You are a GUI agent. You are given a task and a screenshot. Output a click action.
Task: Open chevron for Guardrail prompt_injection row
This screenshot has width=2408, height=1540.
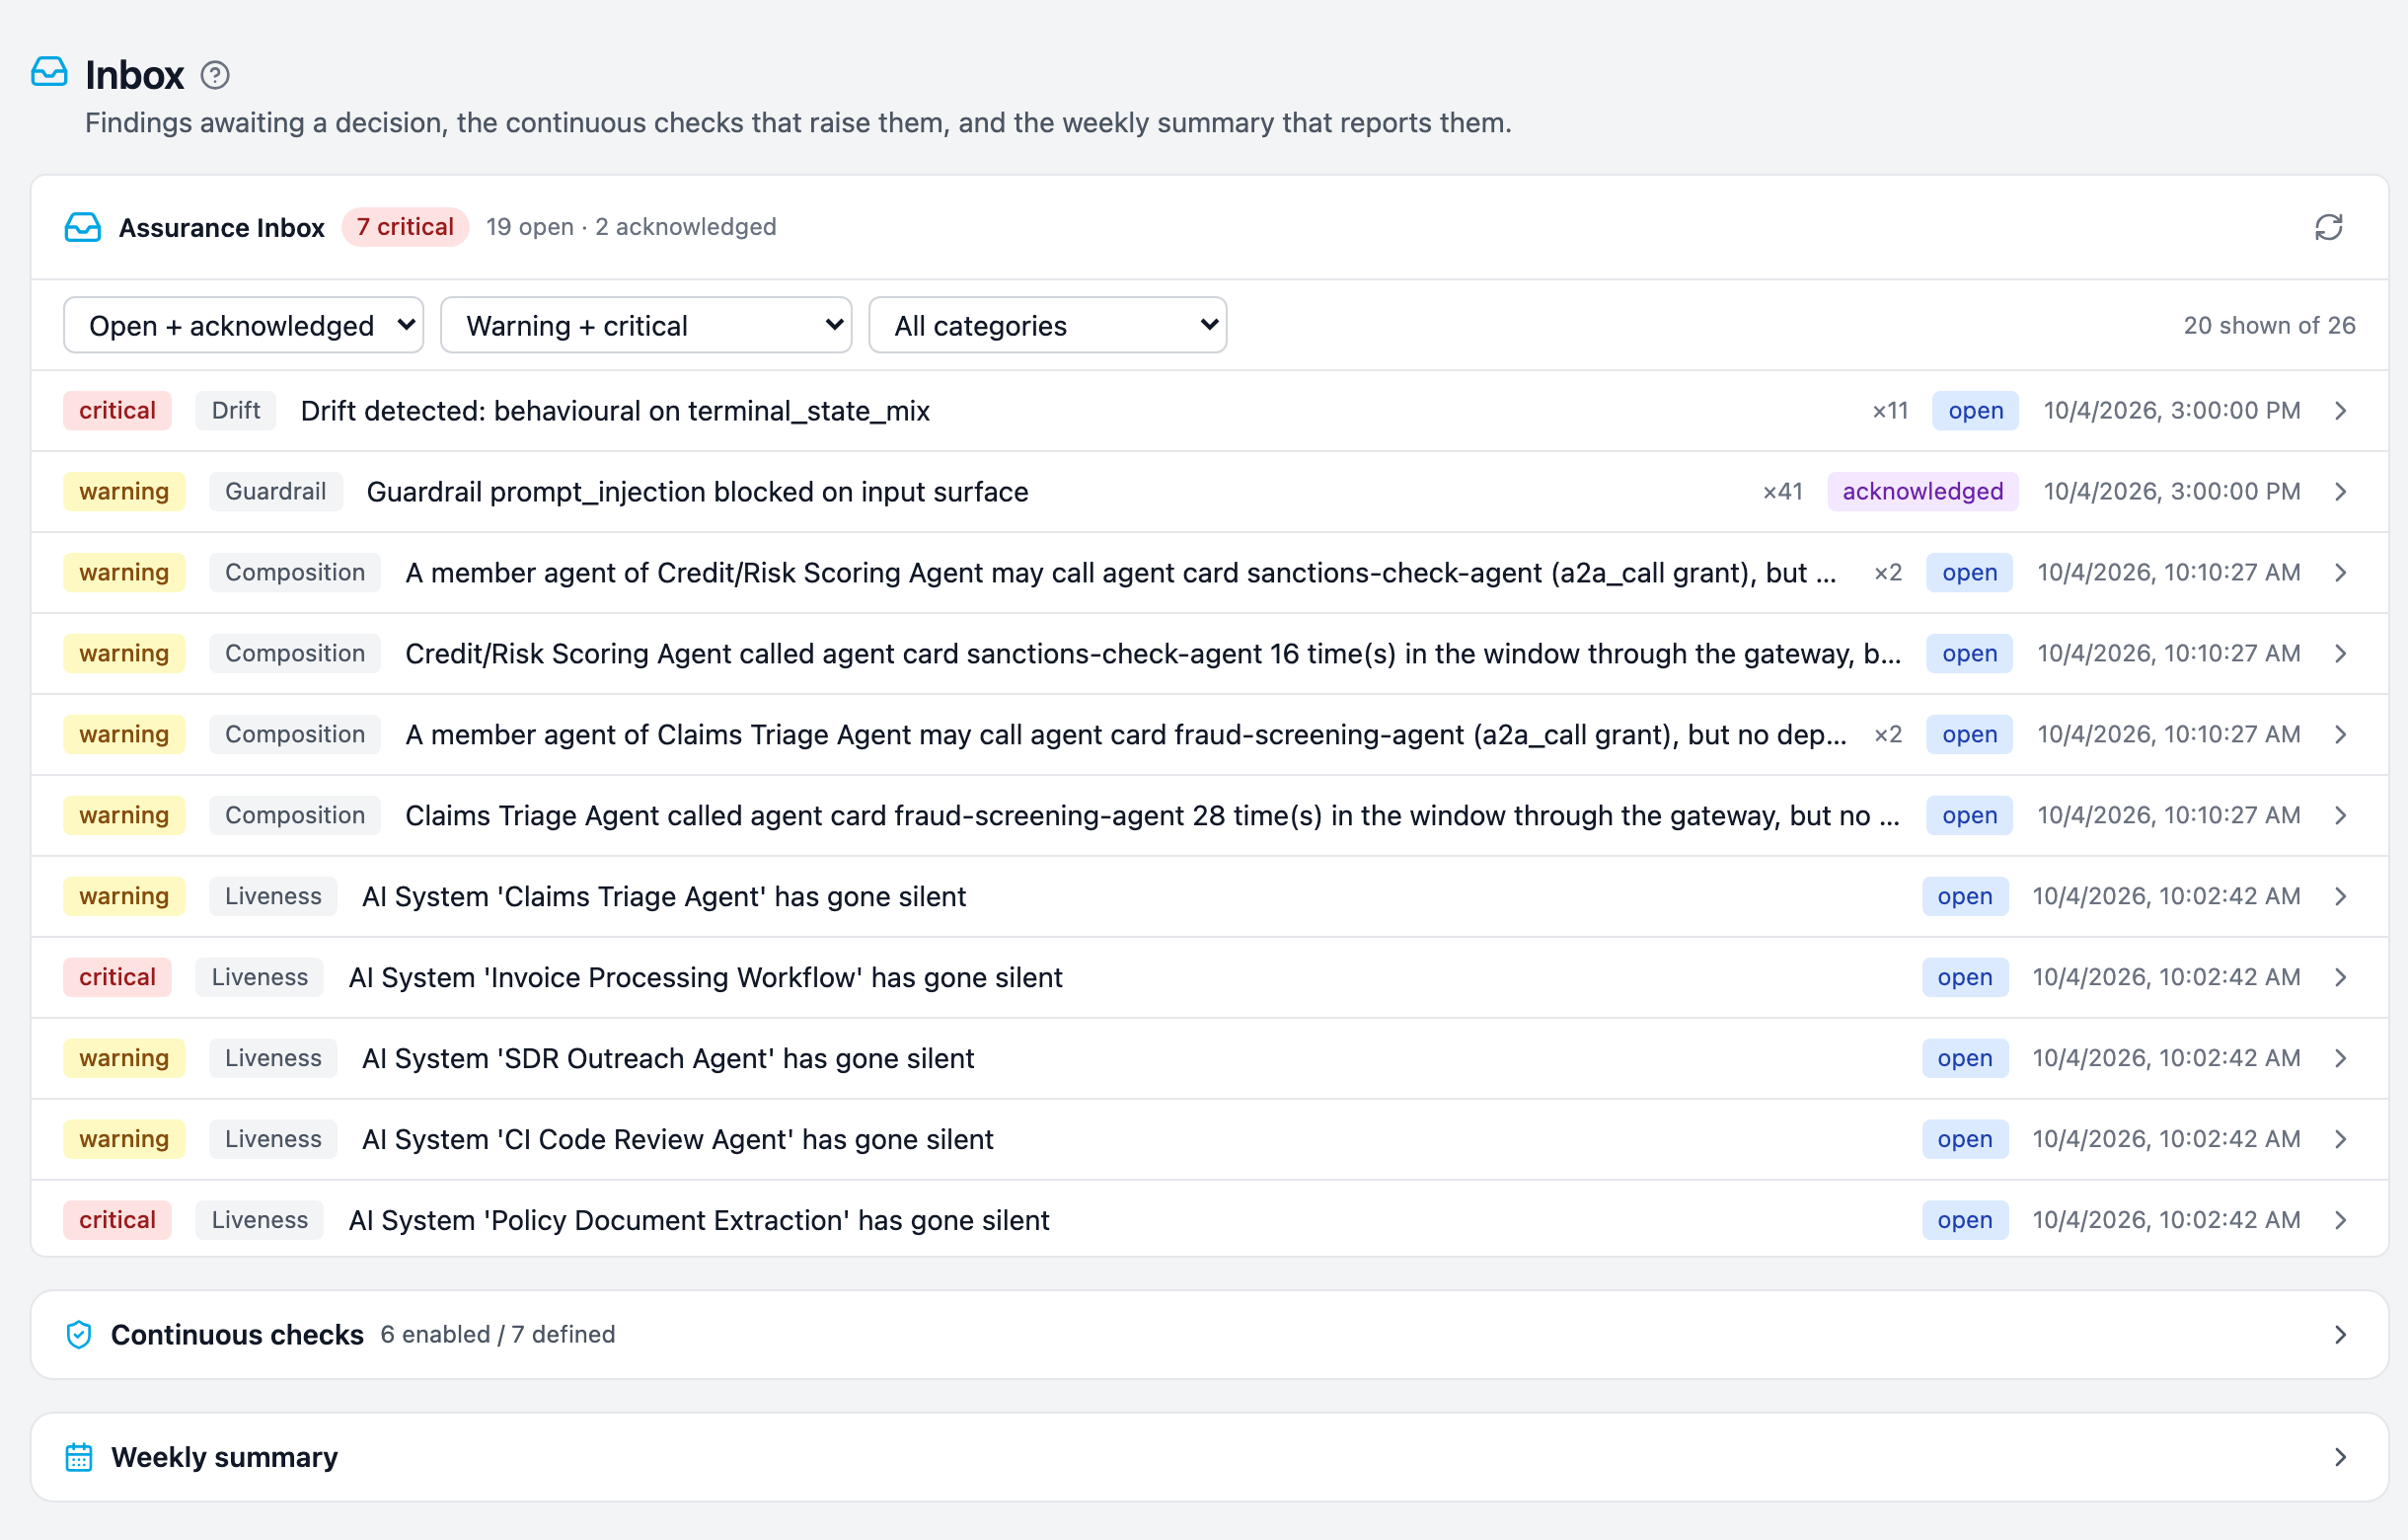pos(2340,492)
